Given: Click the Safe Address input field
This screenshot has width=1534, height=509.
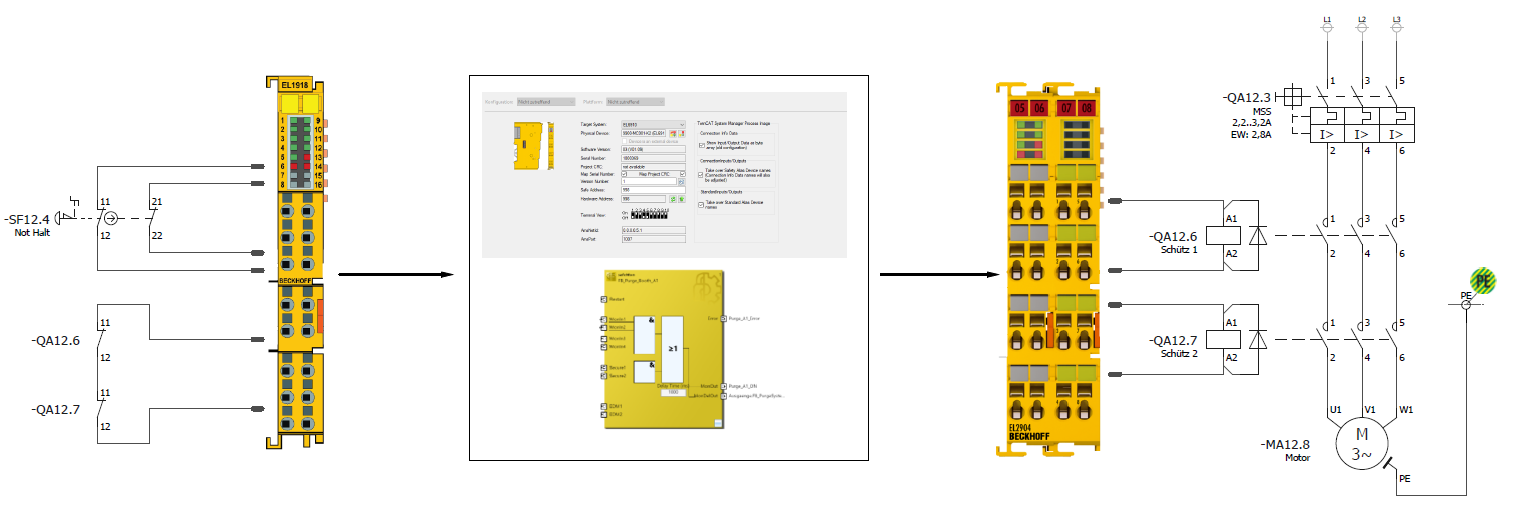Looking at the screenshot, I should tap(653, 189).
